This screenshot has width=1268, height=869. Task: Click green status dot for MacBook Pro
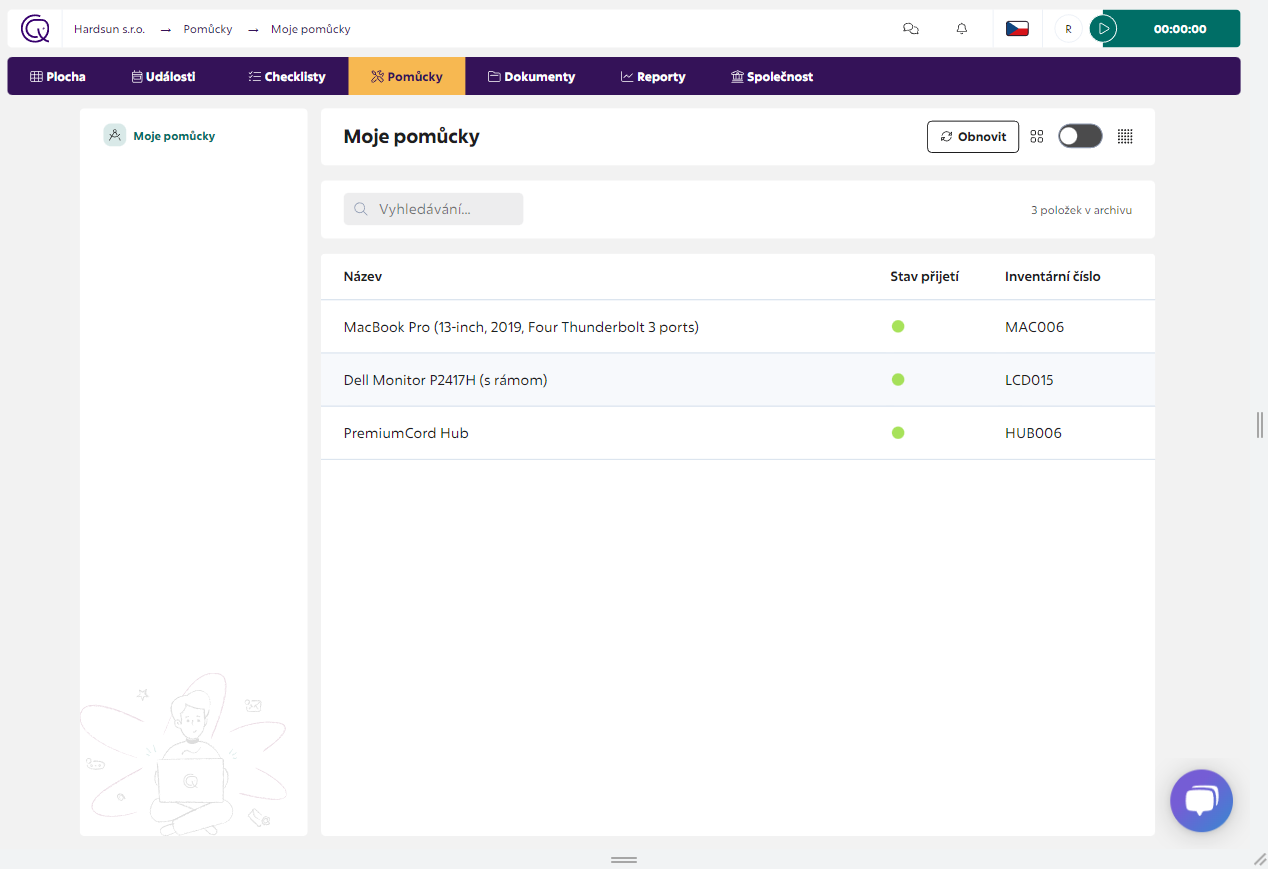coord(898,326)
